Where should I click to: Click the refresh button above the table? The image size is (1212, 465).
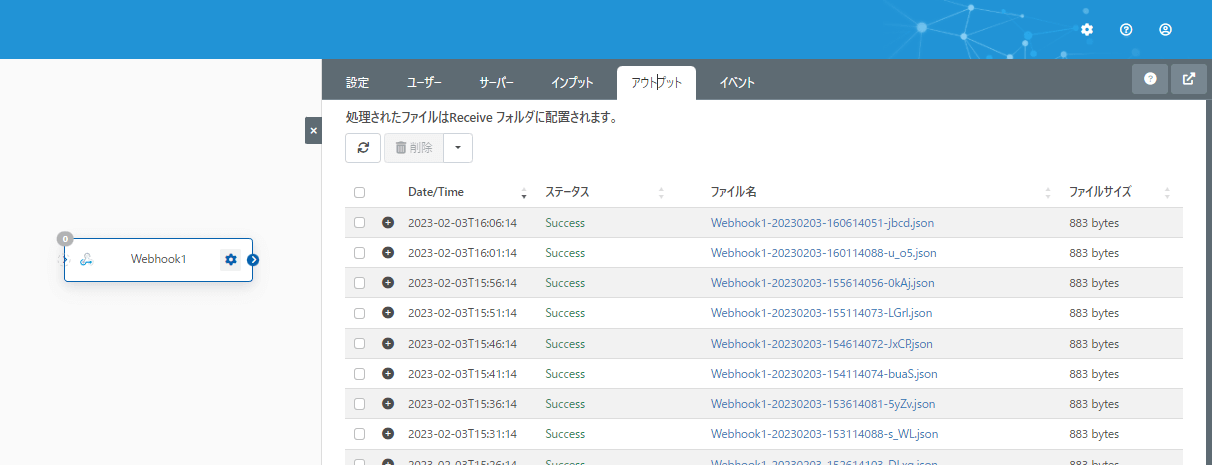pos(363,148)
